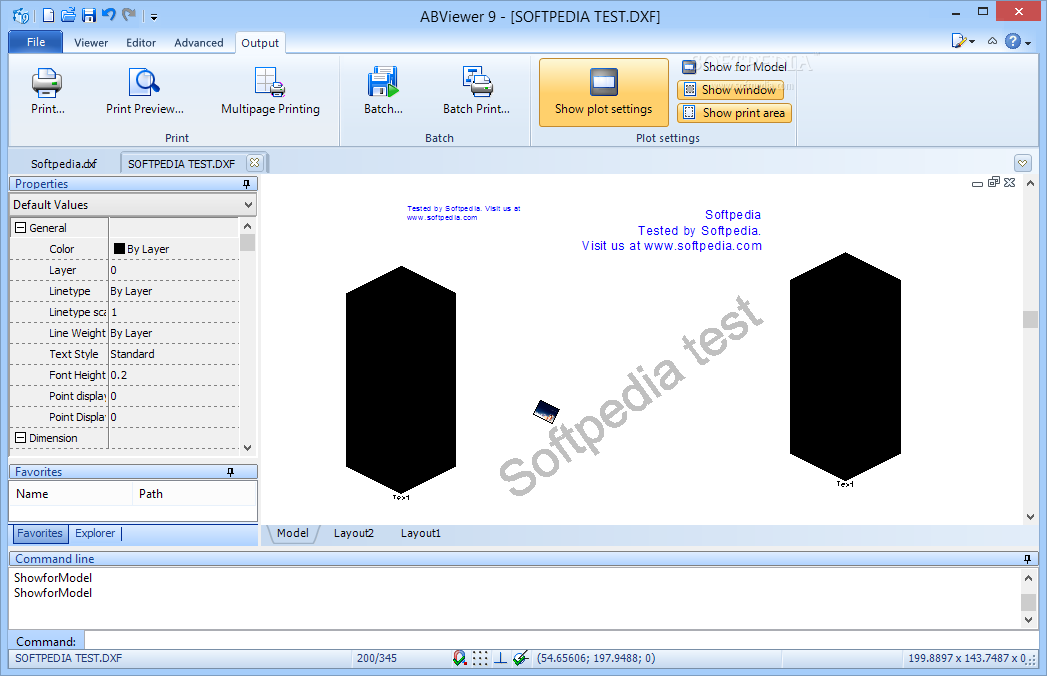This screenshot has width=1047, height=676.
Task: Switch to the Explorer bottom tab
Action: pos(95,533)
